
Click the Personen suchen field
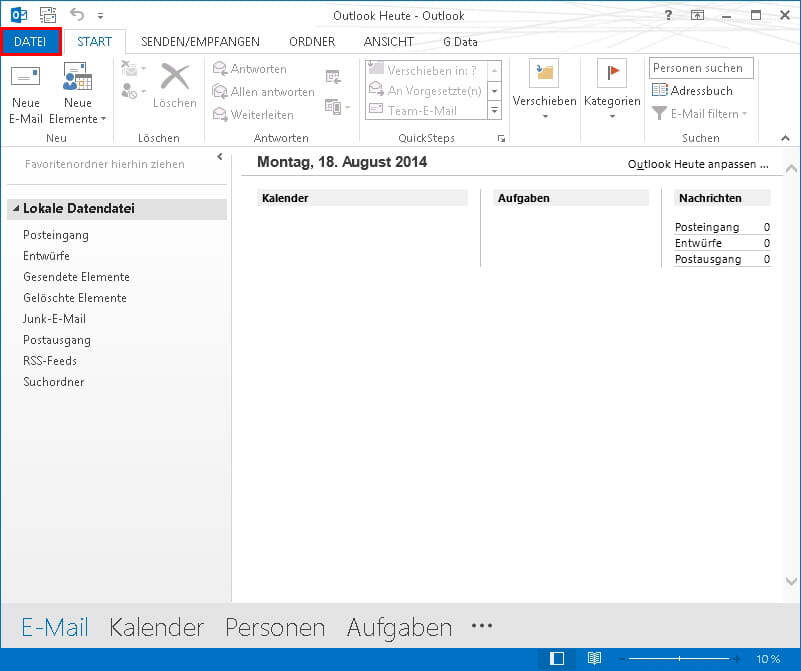[x=701, y=68]
